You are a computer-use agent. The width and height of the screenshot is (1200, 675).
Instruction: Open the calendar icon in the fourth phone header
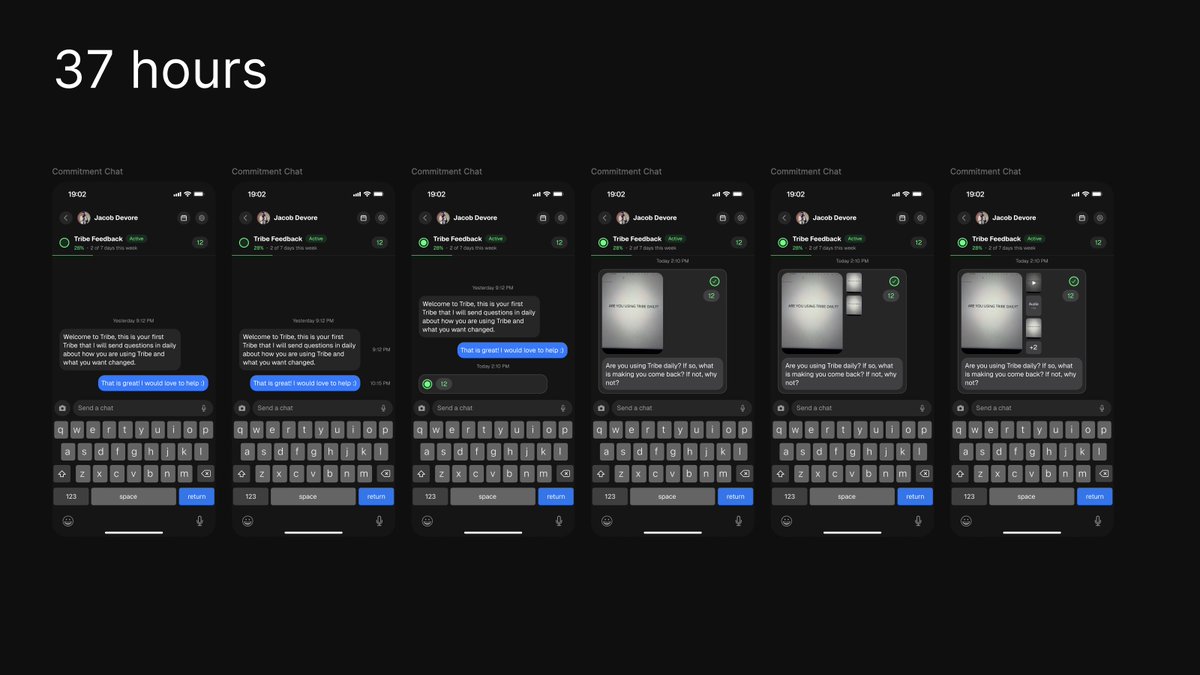(x=723, y=217)
